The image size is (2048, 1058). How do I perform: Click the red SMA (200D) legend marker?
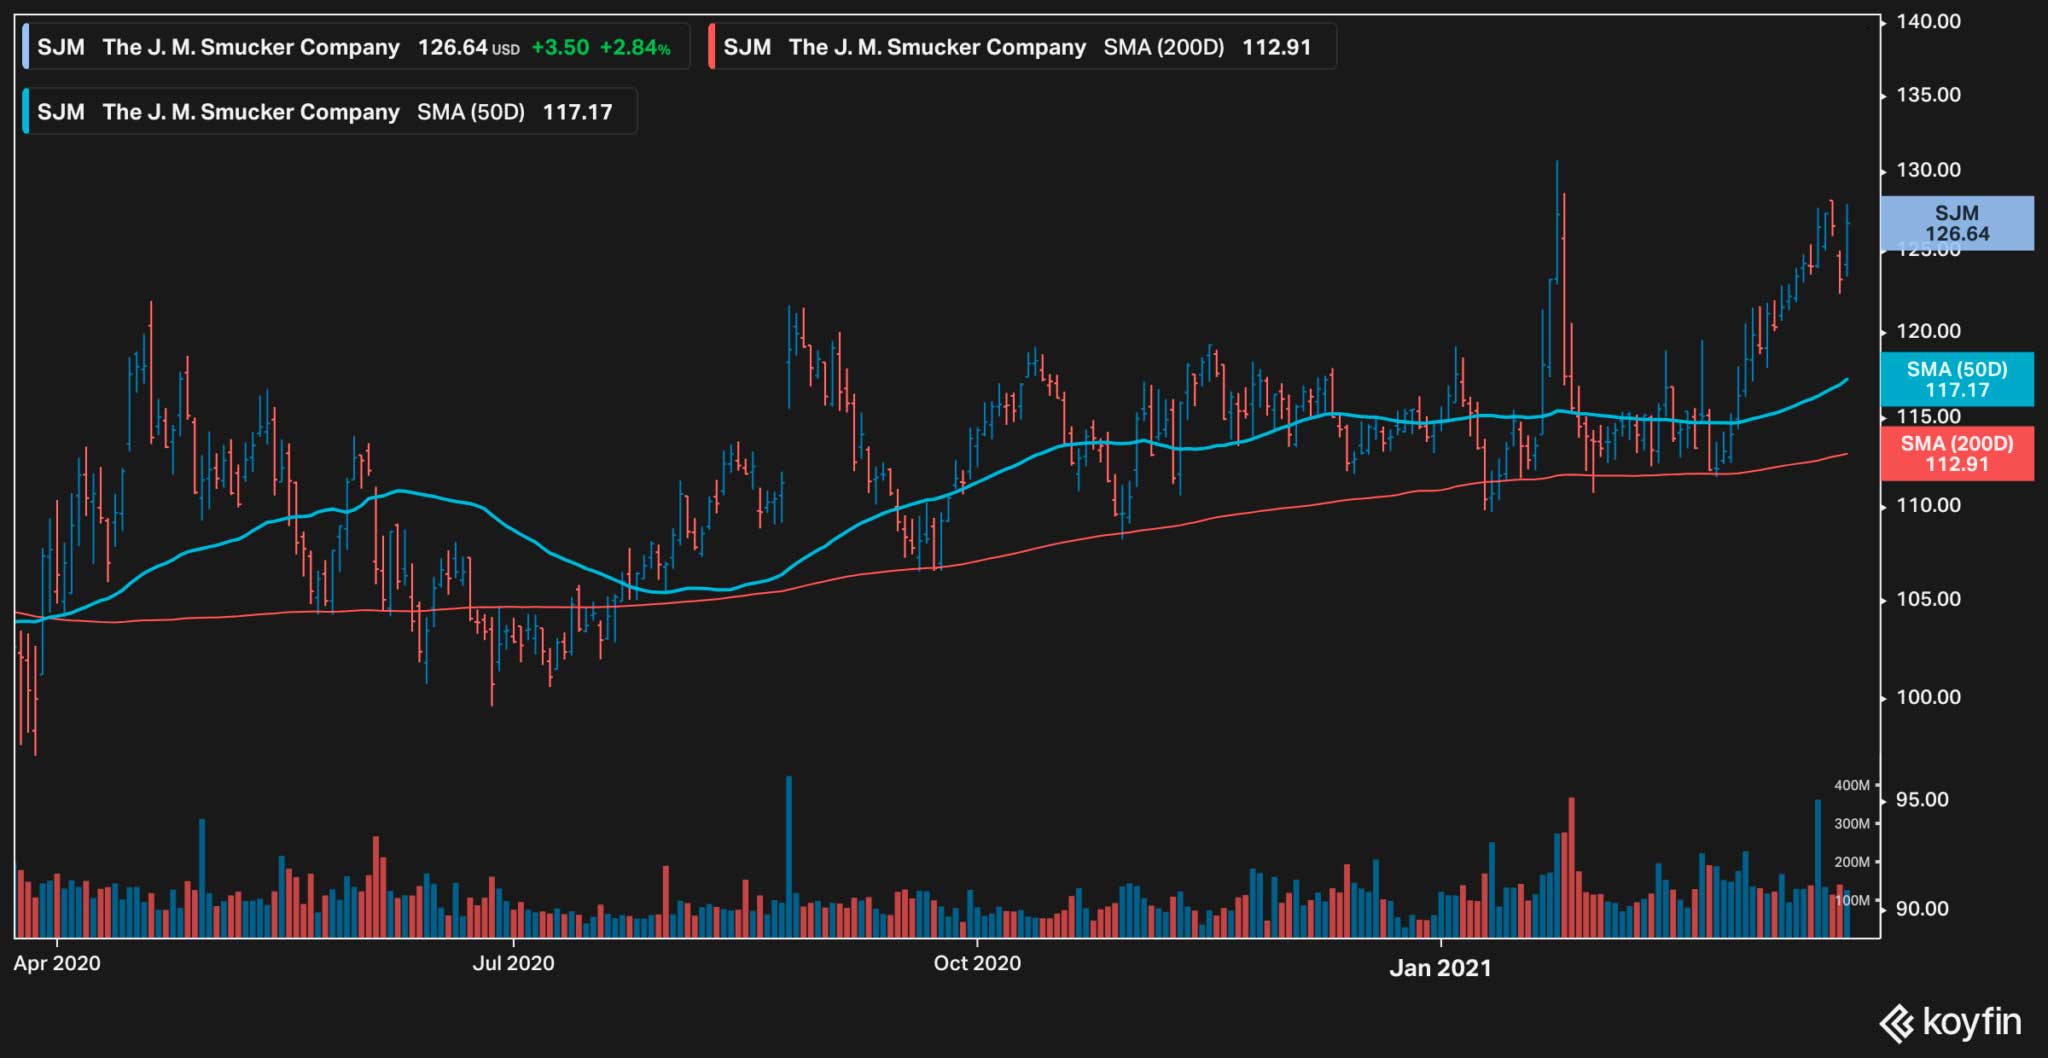click(711, 47)
